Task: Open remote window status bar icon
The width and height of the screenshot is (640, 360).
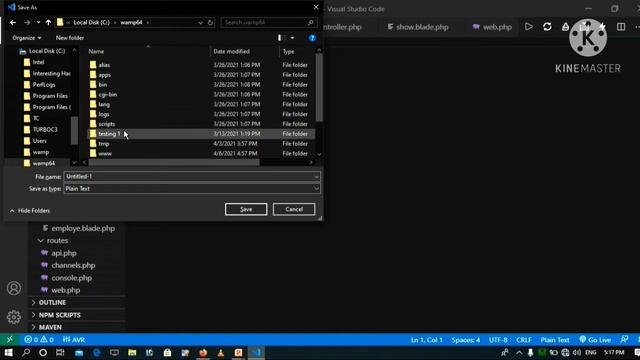Action: (10, 340)
